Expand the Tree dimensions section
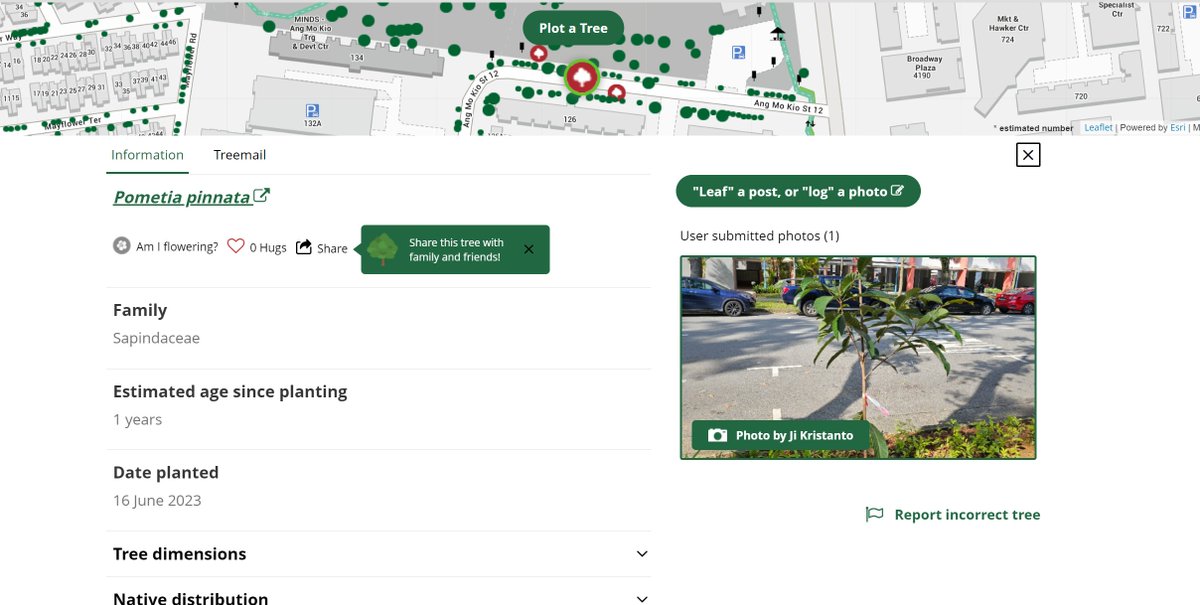Viewport: 1200px width, 605px height. (x=379, y=553)
